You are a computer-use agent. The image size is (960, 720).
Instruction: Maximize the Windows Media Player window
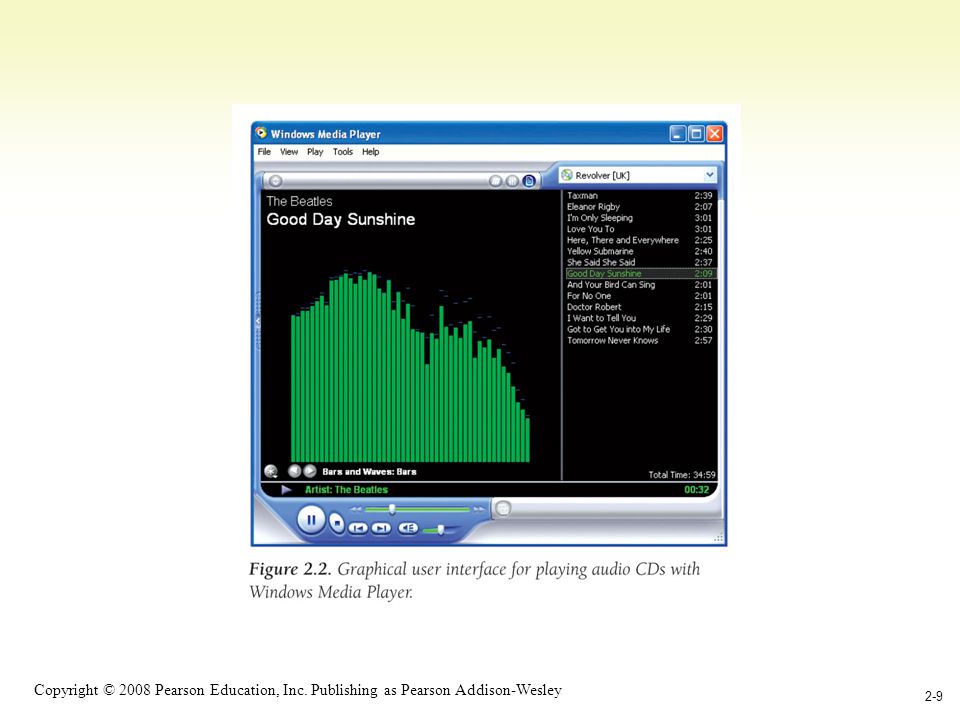point(696,133)
